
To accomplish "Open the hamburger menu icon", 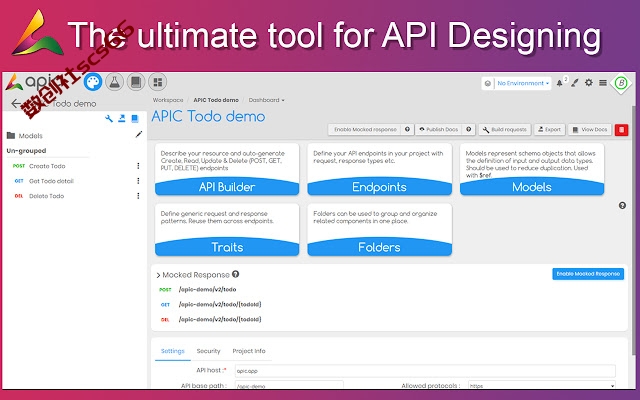I will 603,83.
